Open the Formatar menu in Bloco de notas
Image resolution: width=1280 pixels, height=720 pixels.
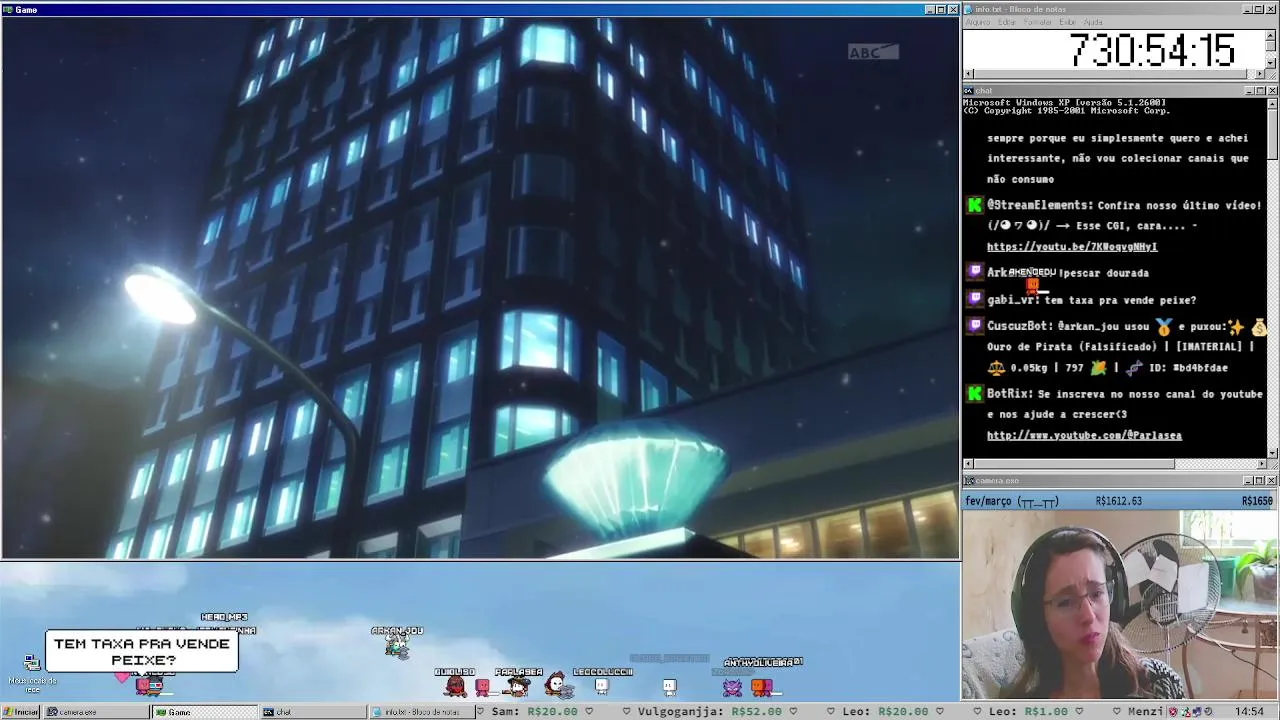[1038, 22]
